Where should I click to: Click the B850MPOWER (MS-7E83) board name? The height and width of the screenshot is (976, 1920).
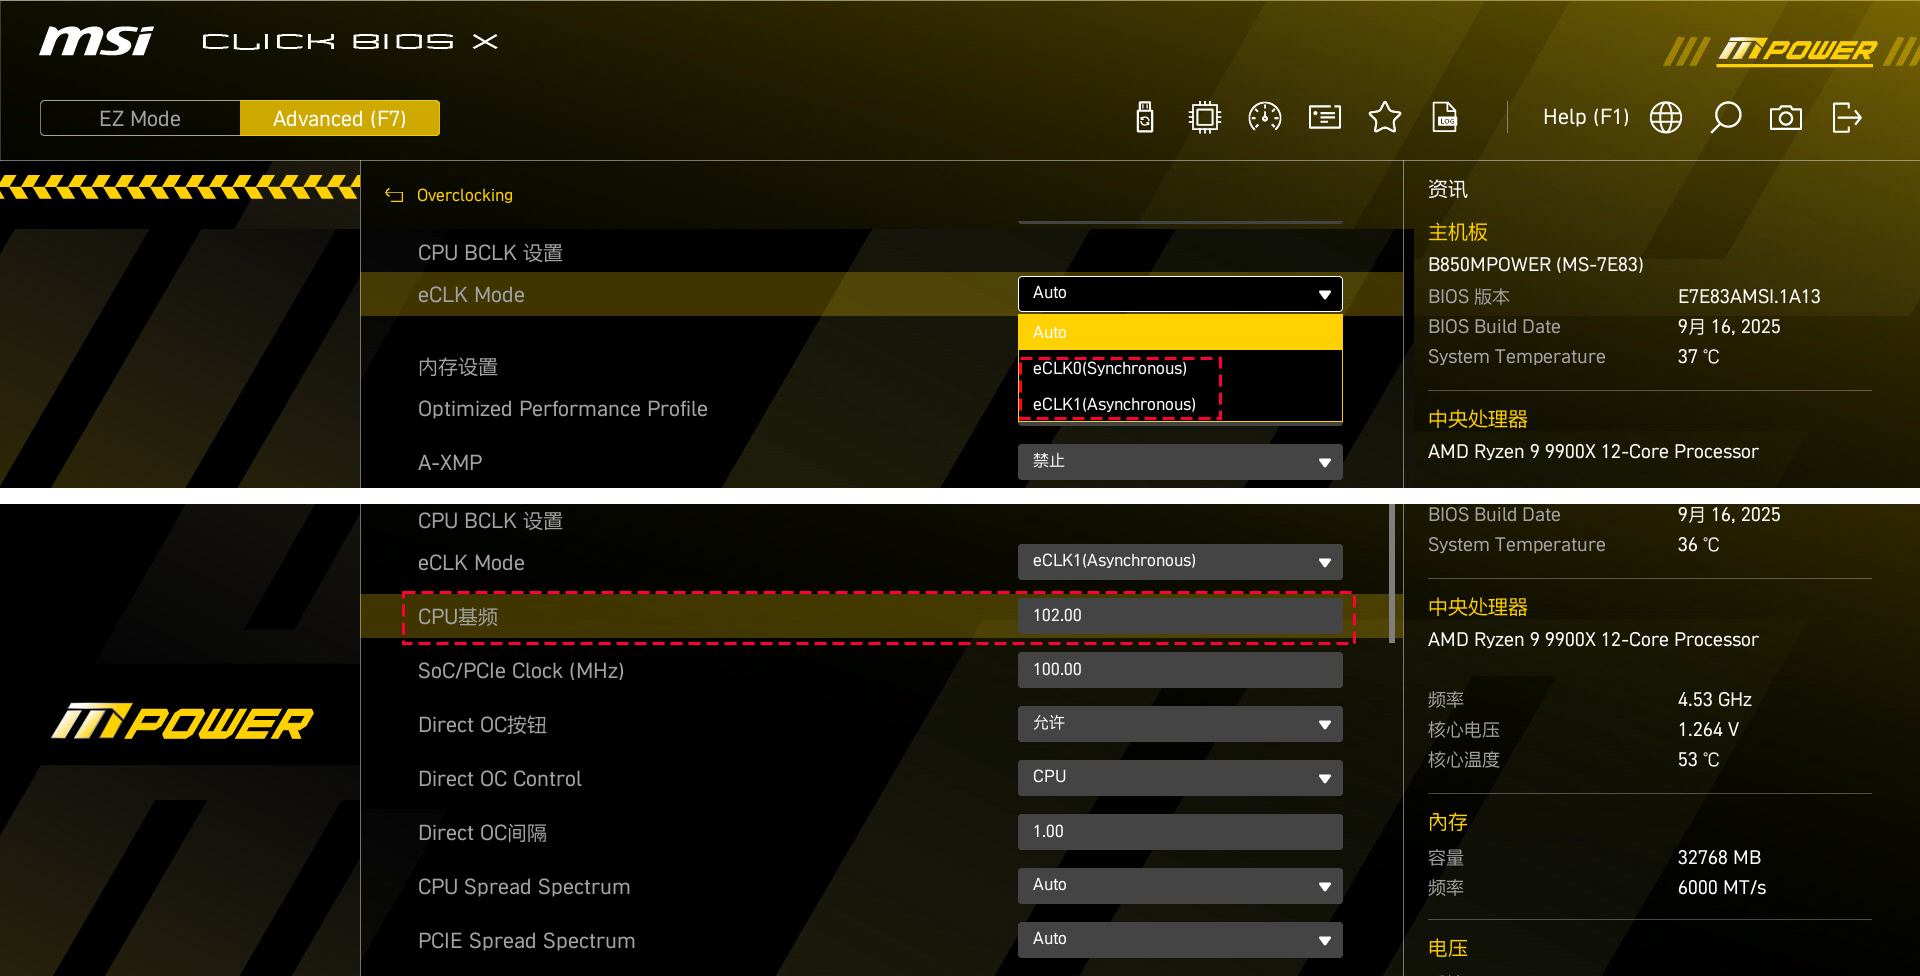[x=1536, y=265]
